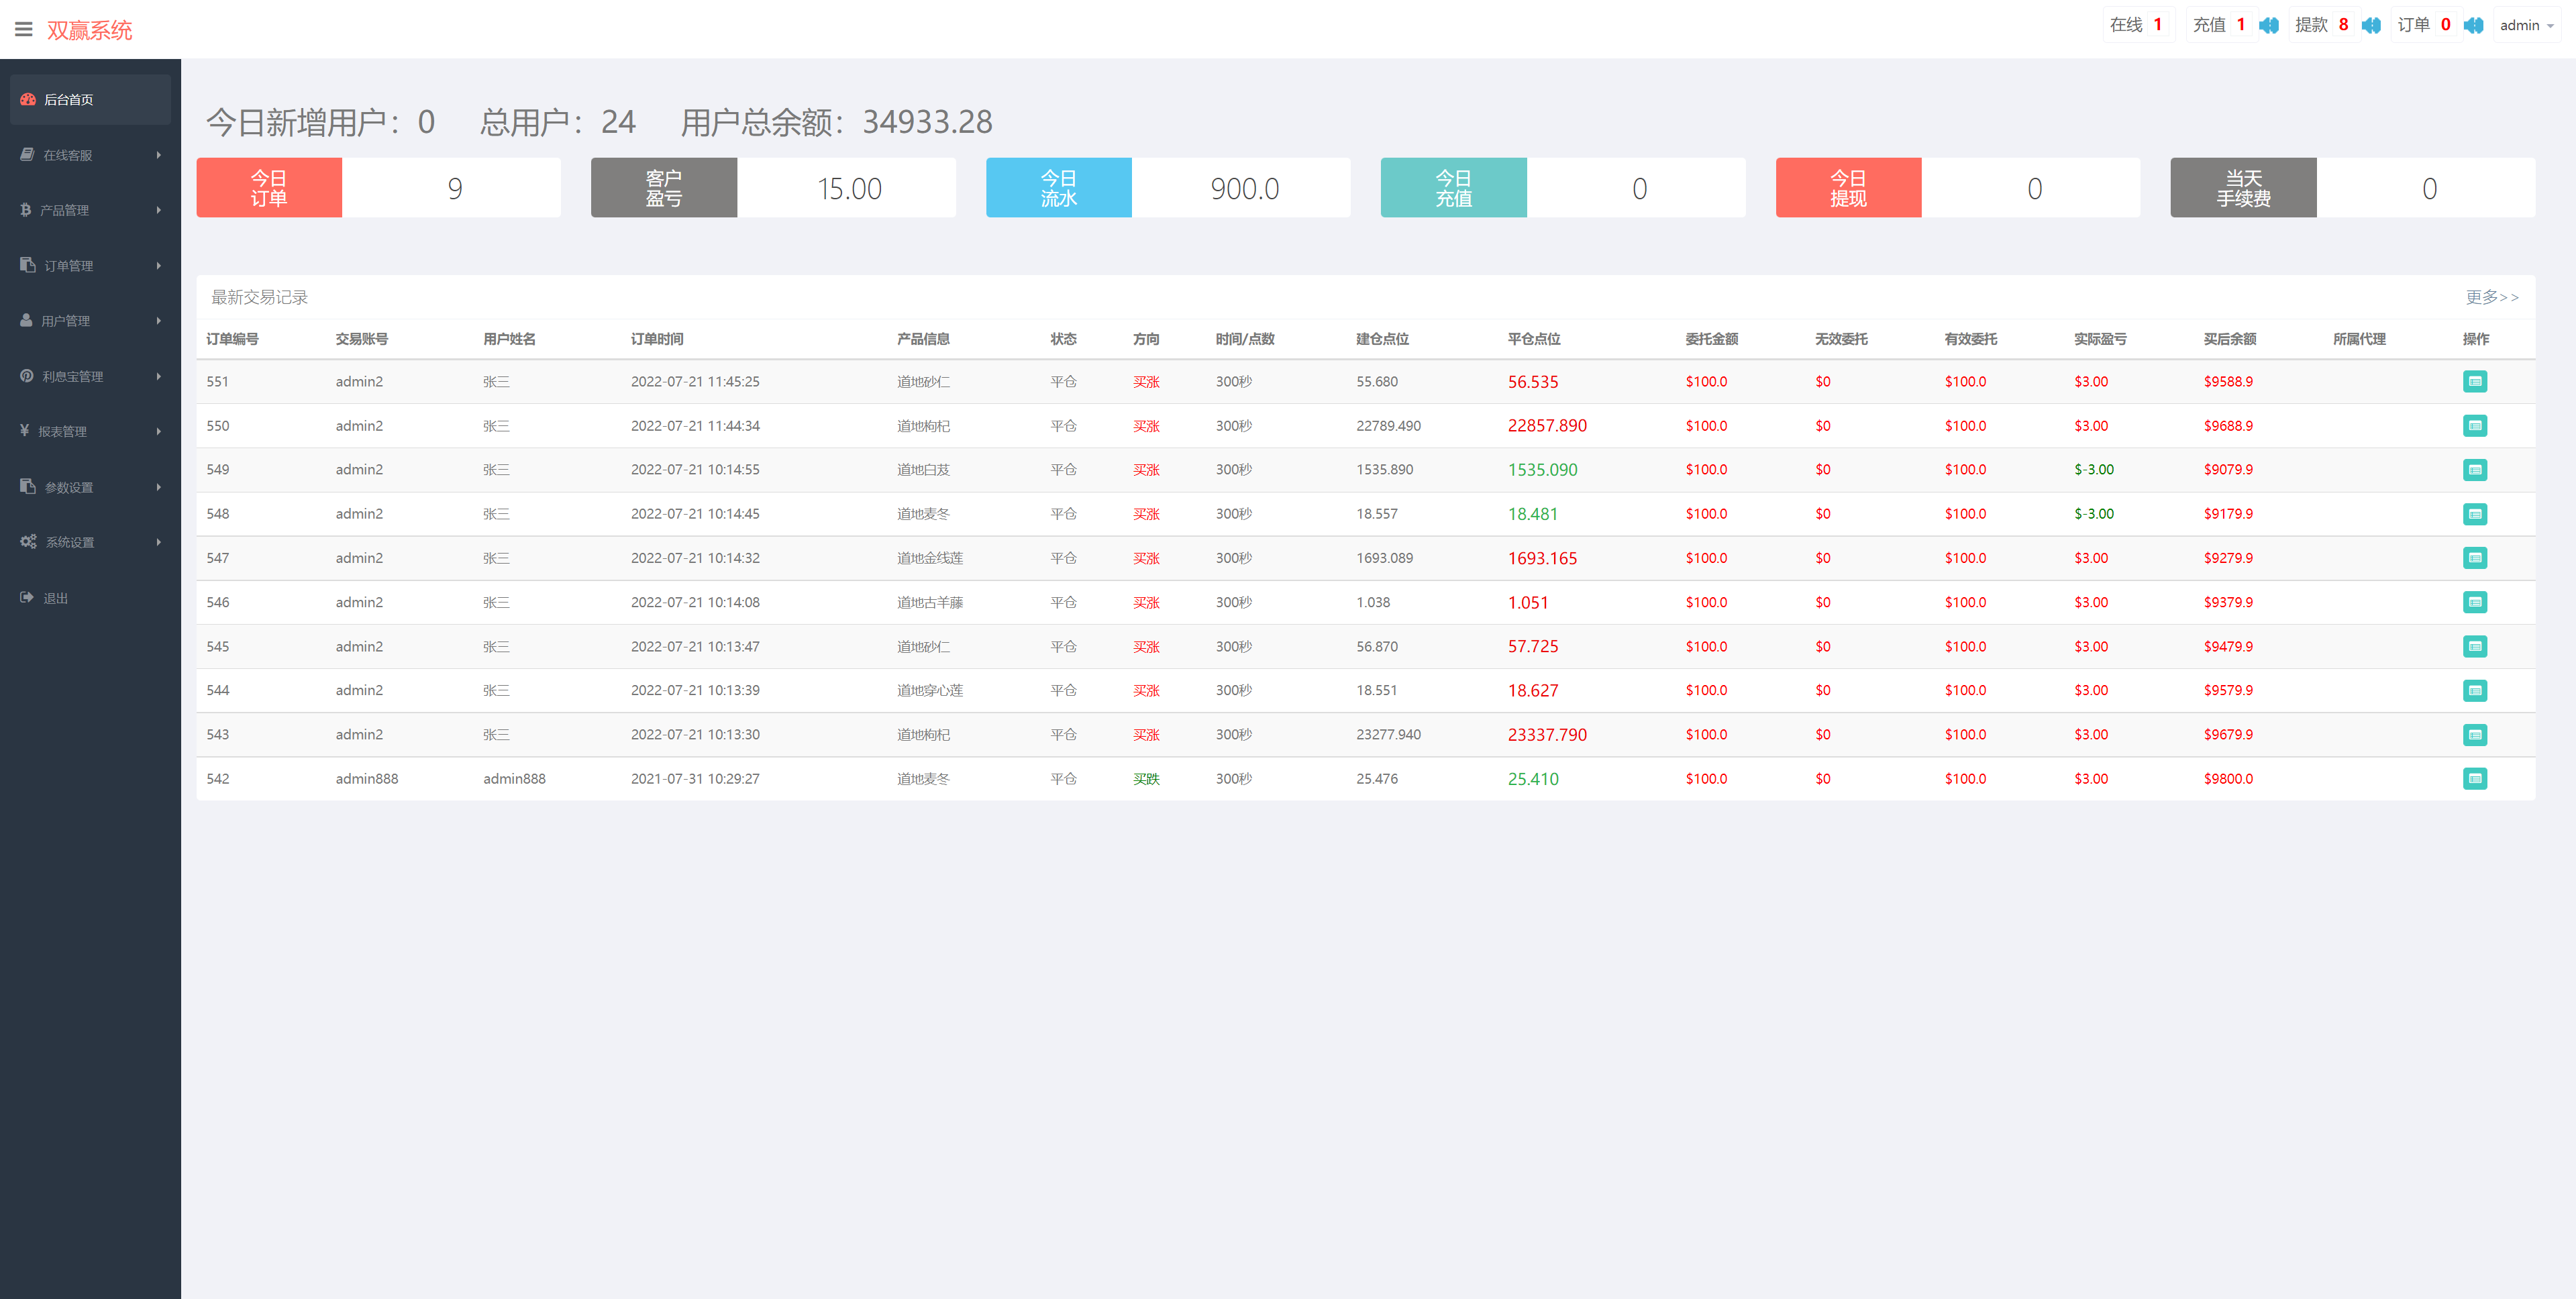Mute the 提款 notification speaker
The width and height of the screenshot is (2576, 1299).
(2371, 25)
